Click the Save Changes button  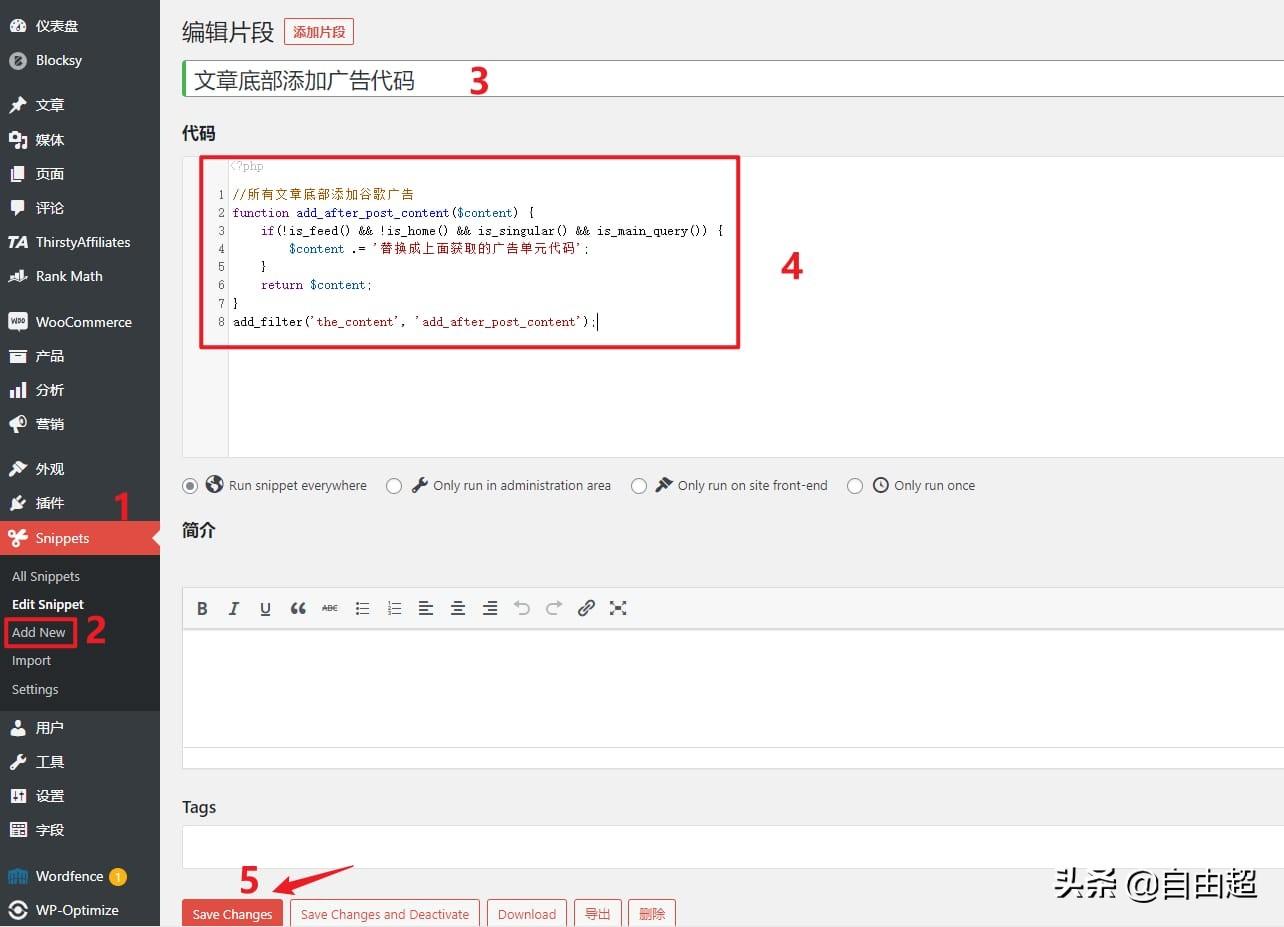232,914
